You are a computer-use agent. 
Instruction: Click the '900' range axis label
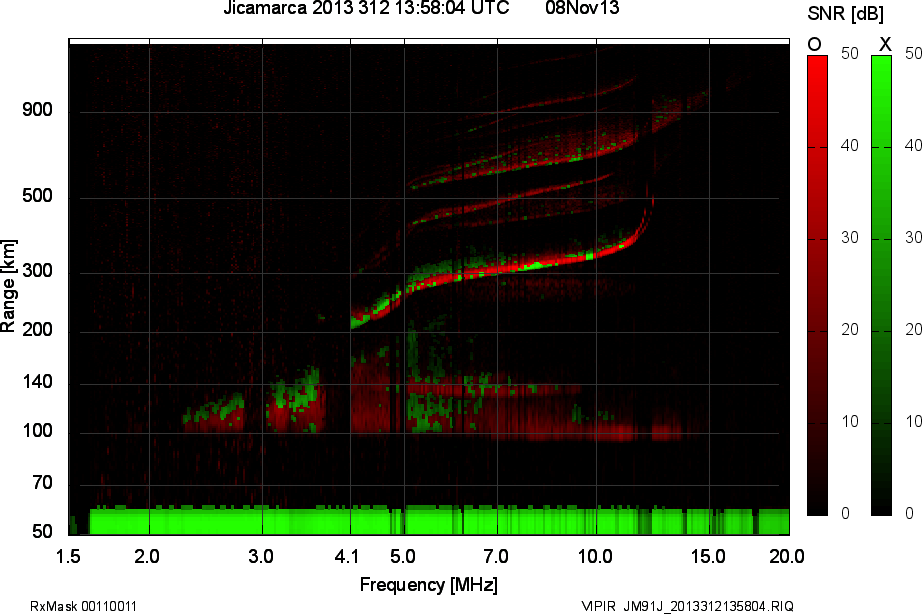point(37,110)
